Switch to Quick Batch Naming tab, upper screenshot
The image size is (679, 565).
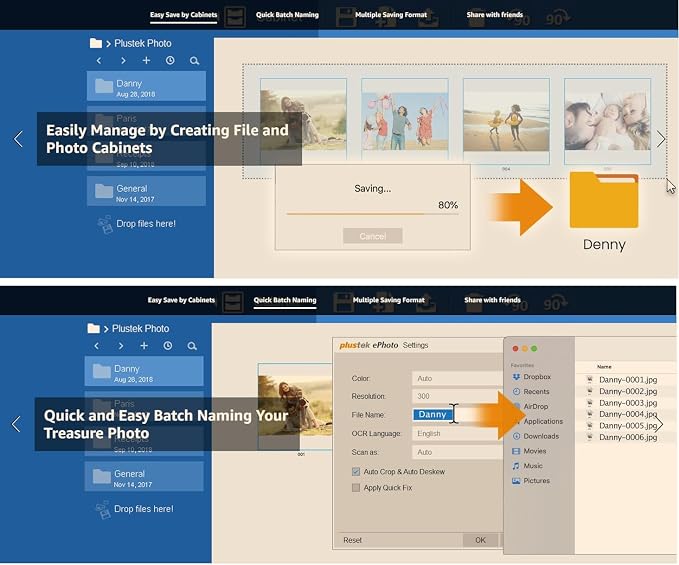[x=287, y=15]
